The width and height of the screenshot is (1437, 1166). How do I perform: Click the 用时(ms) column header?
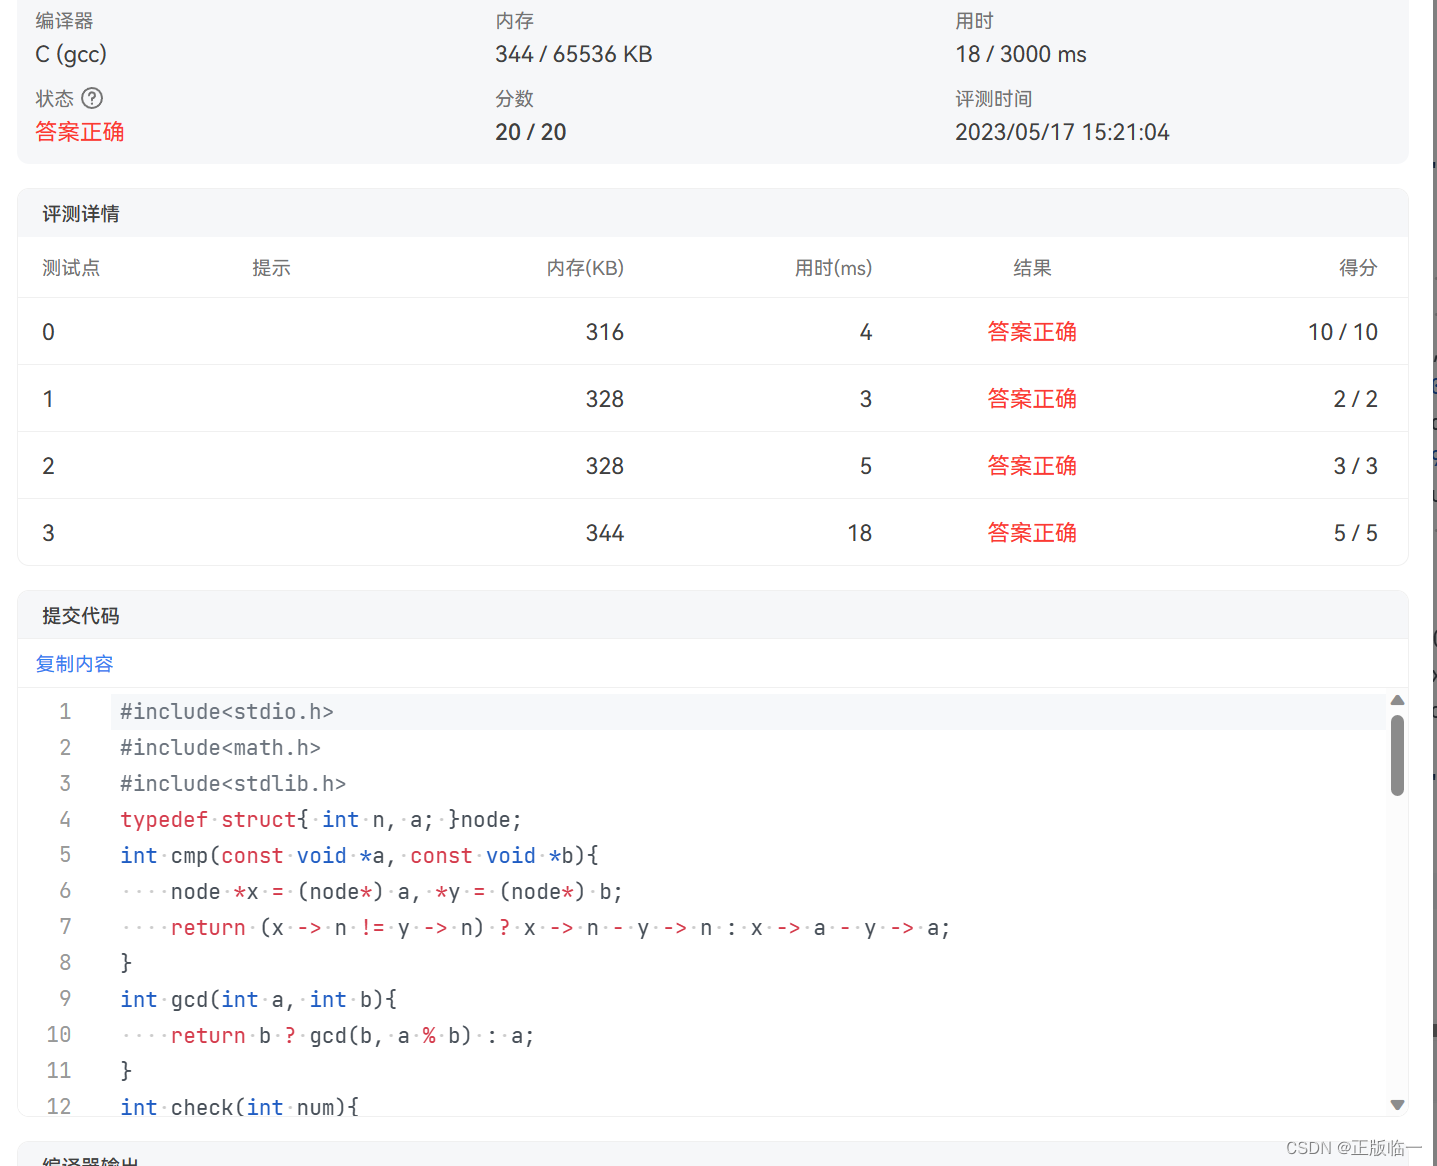click(x=833, y=267)
